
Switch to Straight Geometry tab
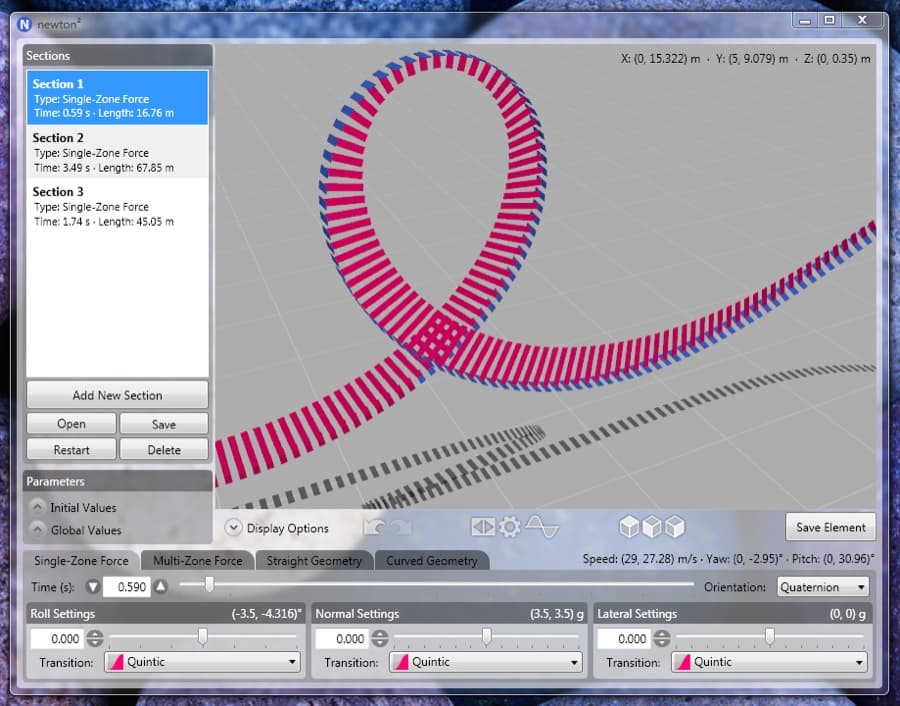[x=314, y=561]
